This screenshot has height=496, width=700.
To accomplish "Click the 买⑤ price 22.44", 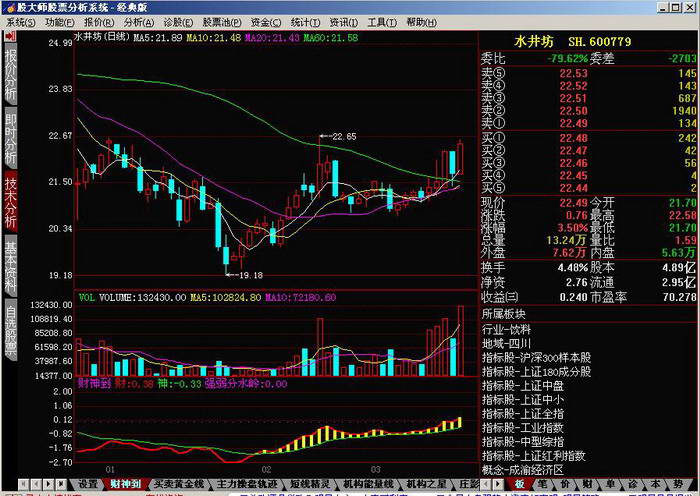I will (574, 188).
